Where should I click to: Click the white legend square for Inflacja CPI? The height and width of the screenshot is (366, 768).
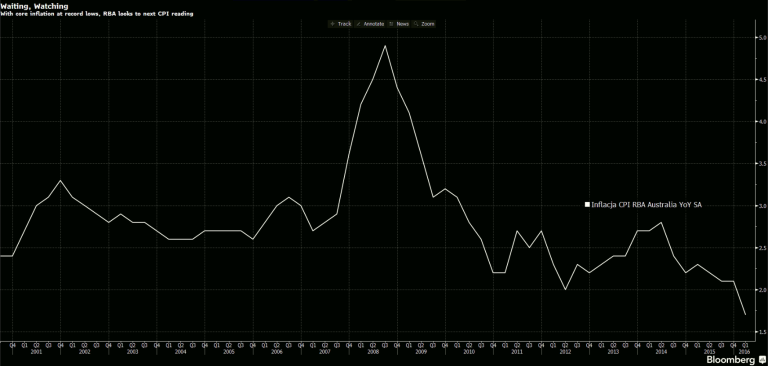click(x=587, y=205)
